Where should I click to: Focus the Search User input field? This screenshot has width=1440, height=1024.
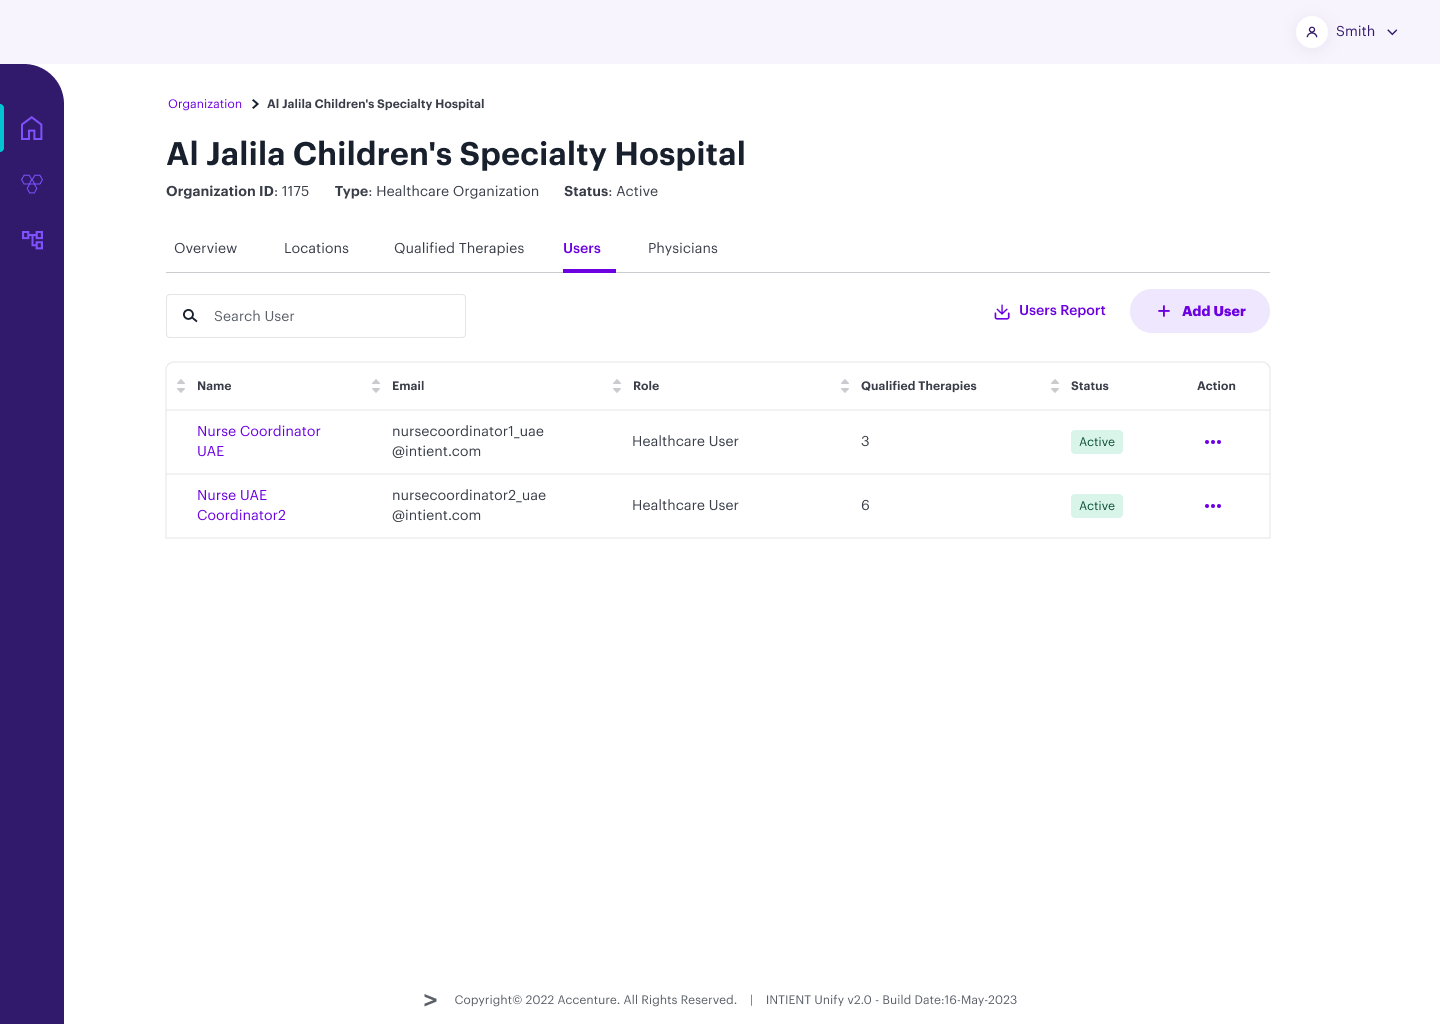tap(330, 316)
